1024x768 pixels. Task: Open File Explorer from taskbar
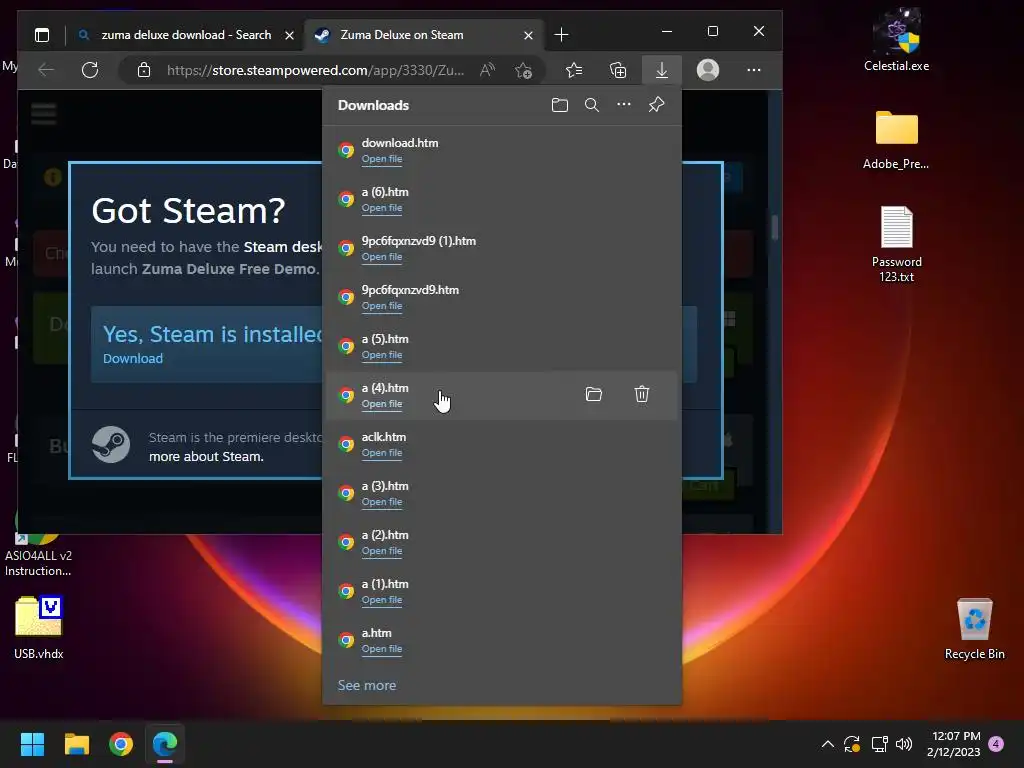(x=76, y=744)
